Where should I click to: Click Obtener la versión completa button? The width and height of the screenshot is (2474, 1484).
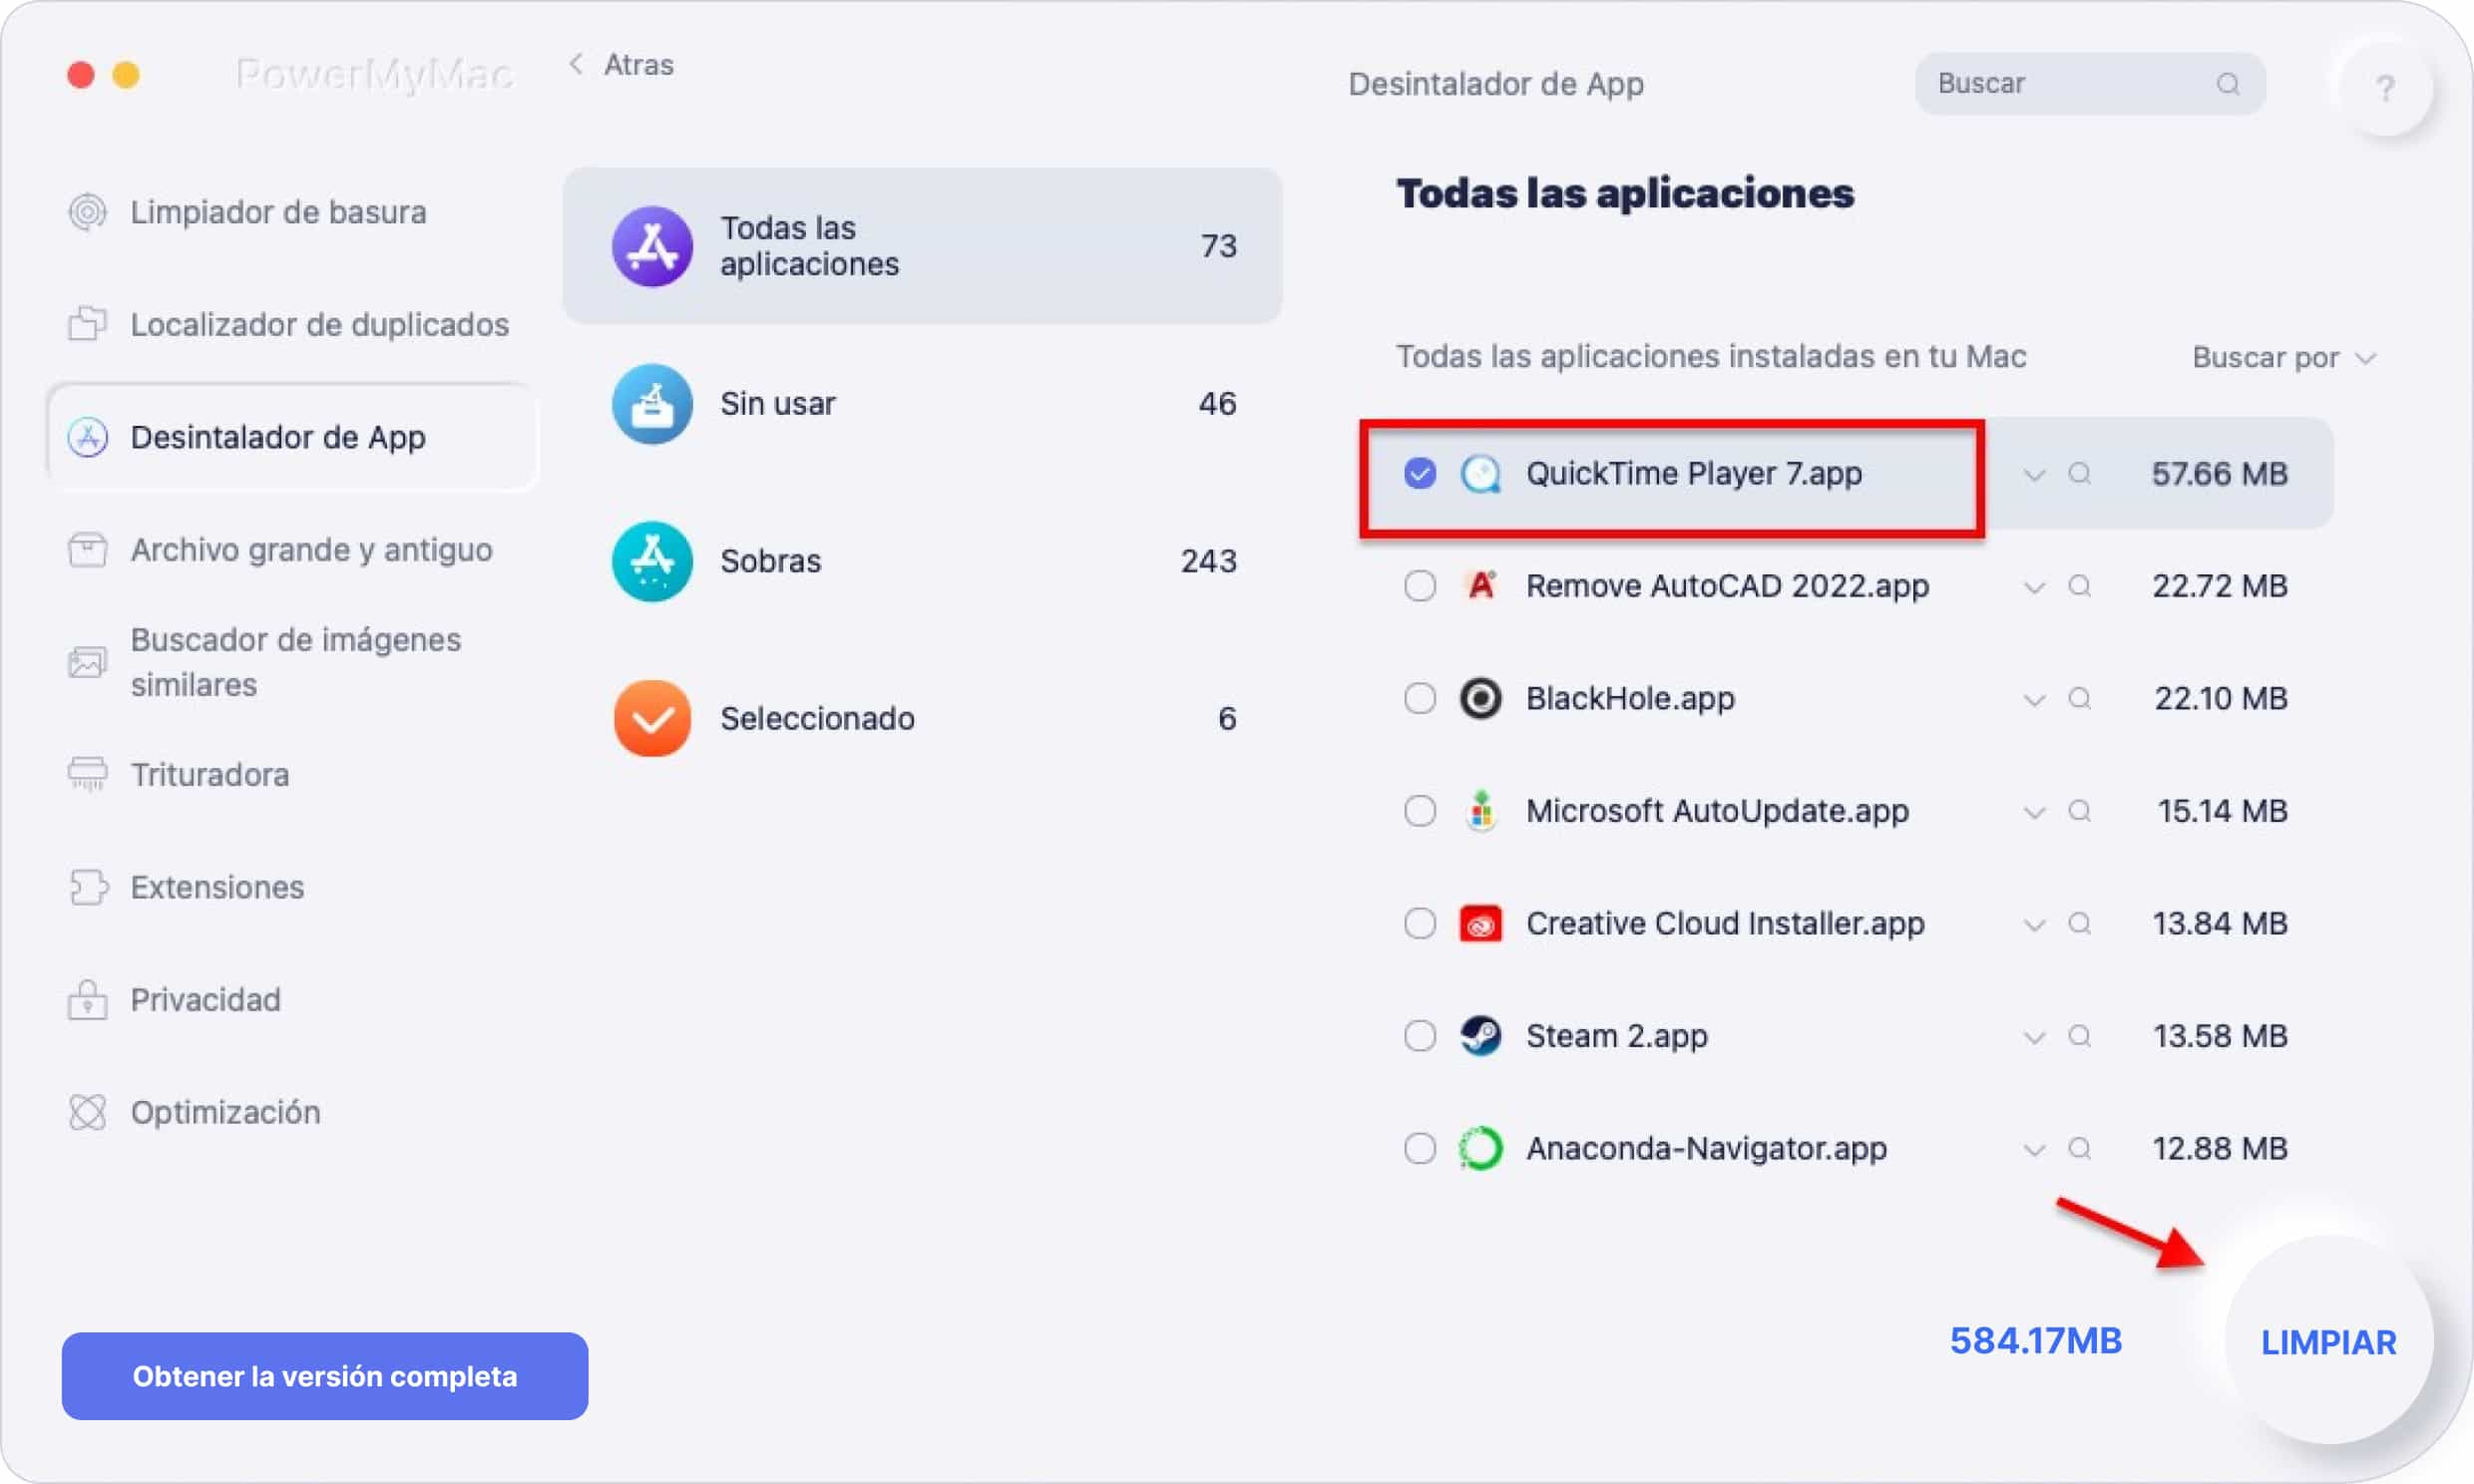pyautogui.click(x=323, y=1376)
